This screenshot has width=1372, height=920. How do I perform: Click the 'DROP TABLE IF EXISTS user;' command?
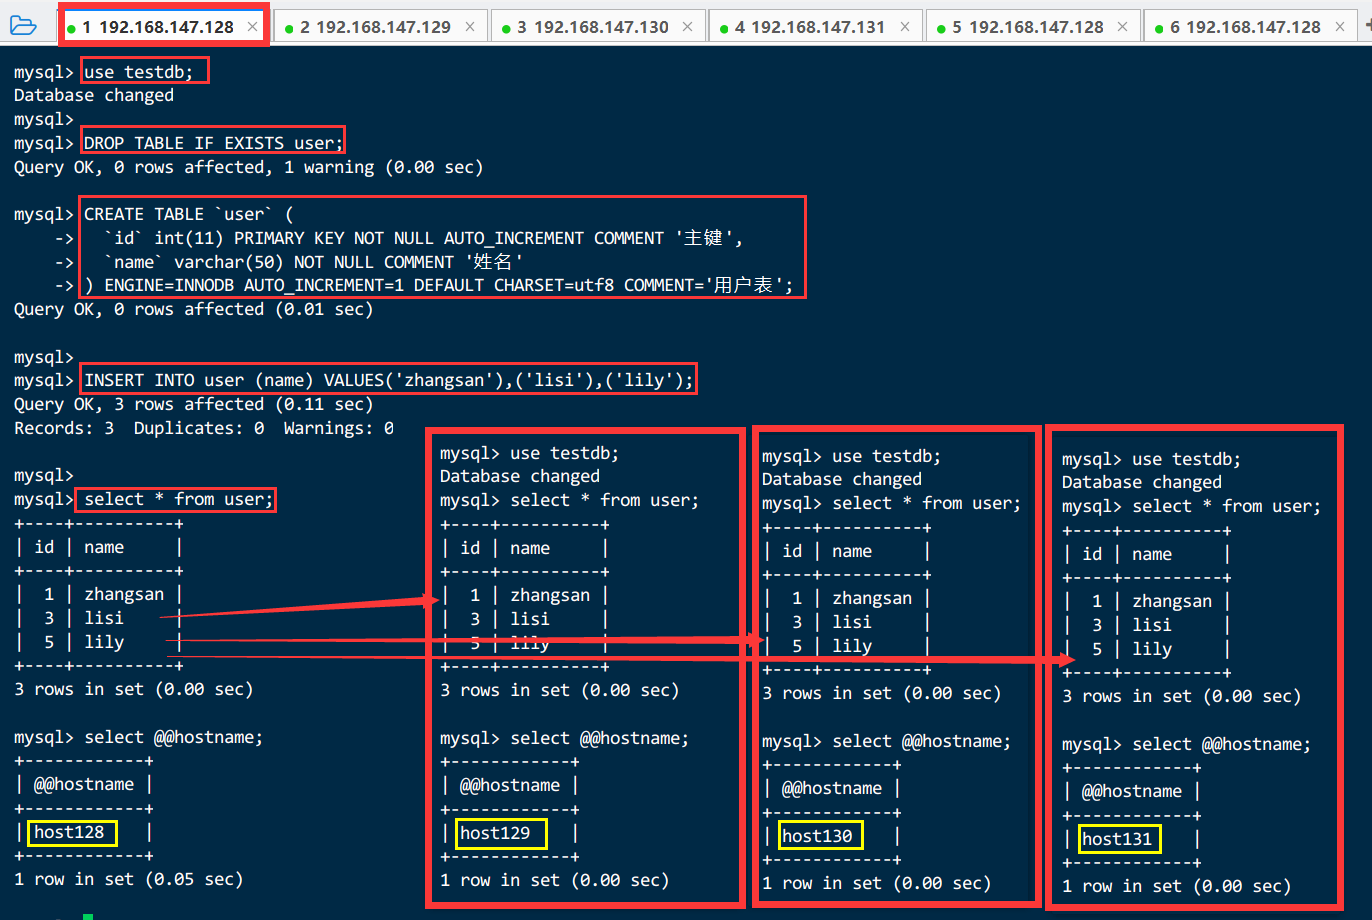tap(213, 143)
